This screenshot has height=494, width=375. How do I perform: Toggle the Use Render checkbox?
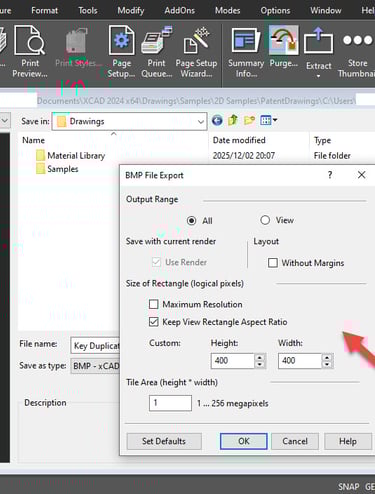156,262
